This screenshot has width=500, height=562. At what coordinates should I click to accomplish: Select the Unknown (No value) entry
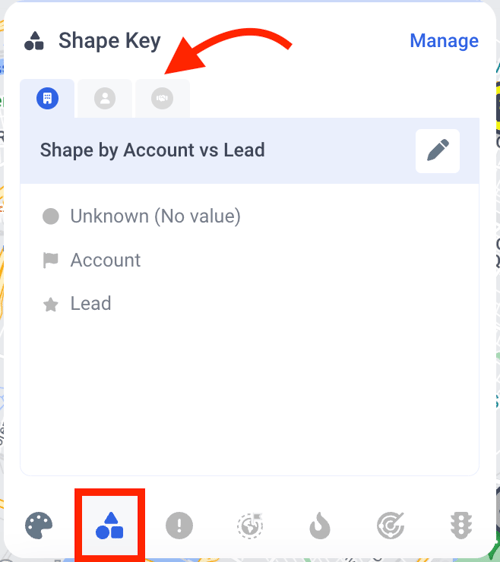point(142,216)
